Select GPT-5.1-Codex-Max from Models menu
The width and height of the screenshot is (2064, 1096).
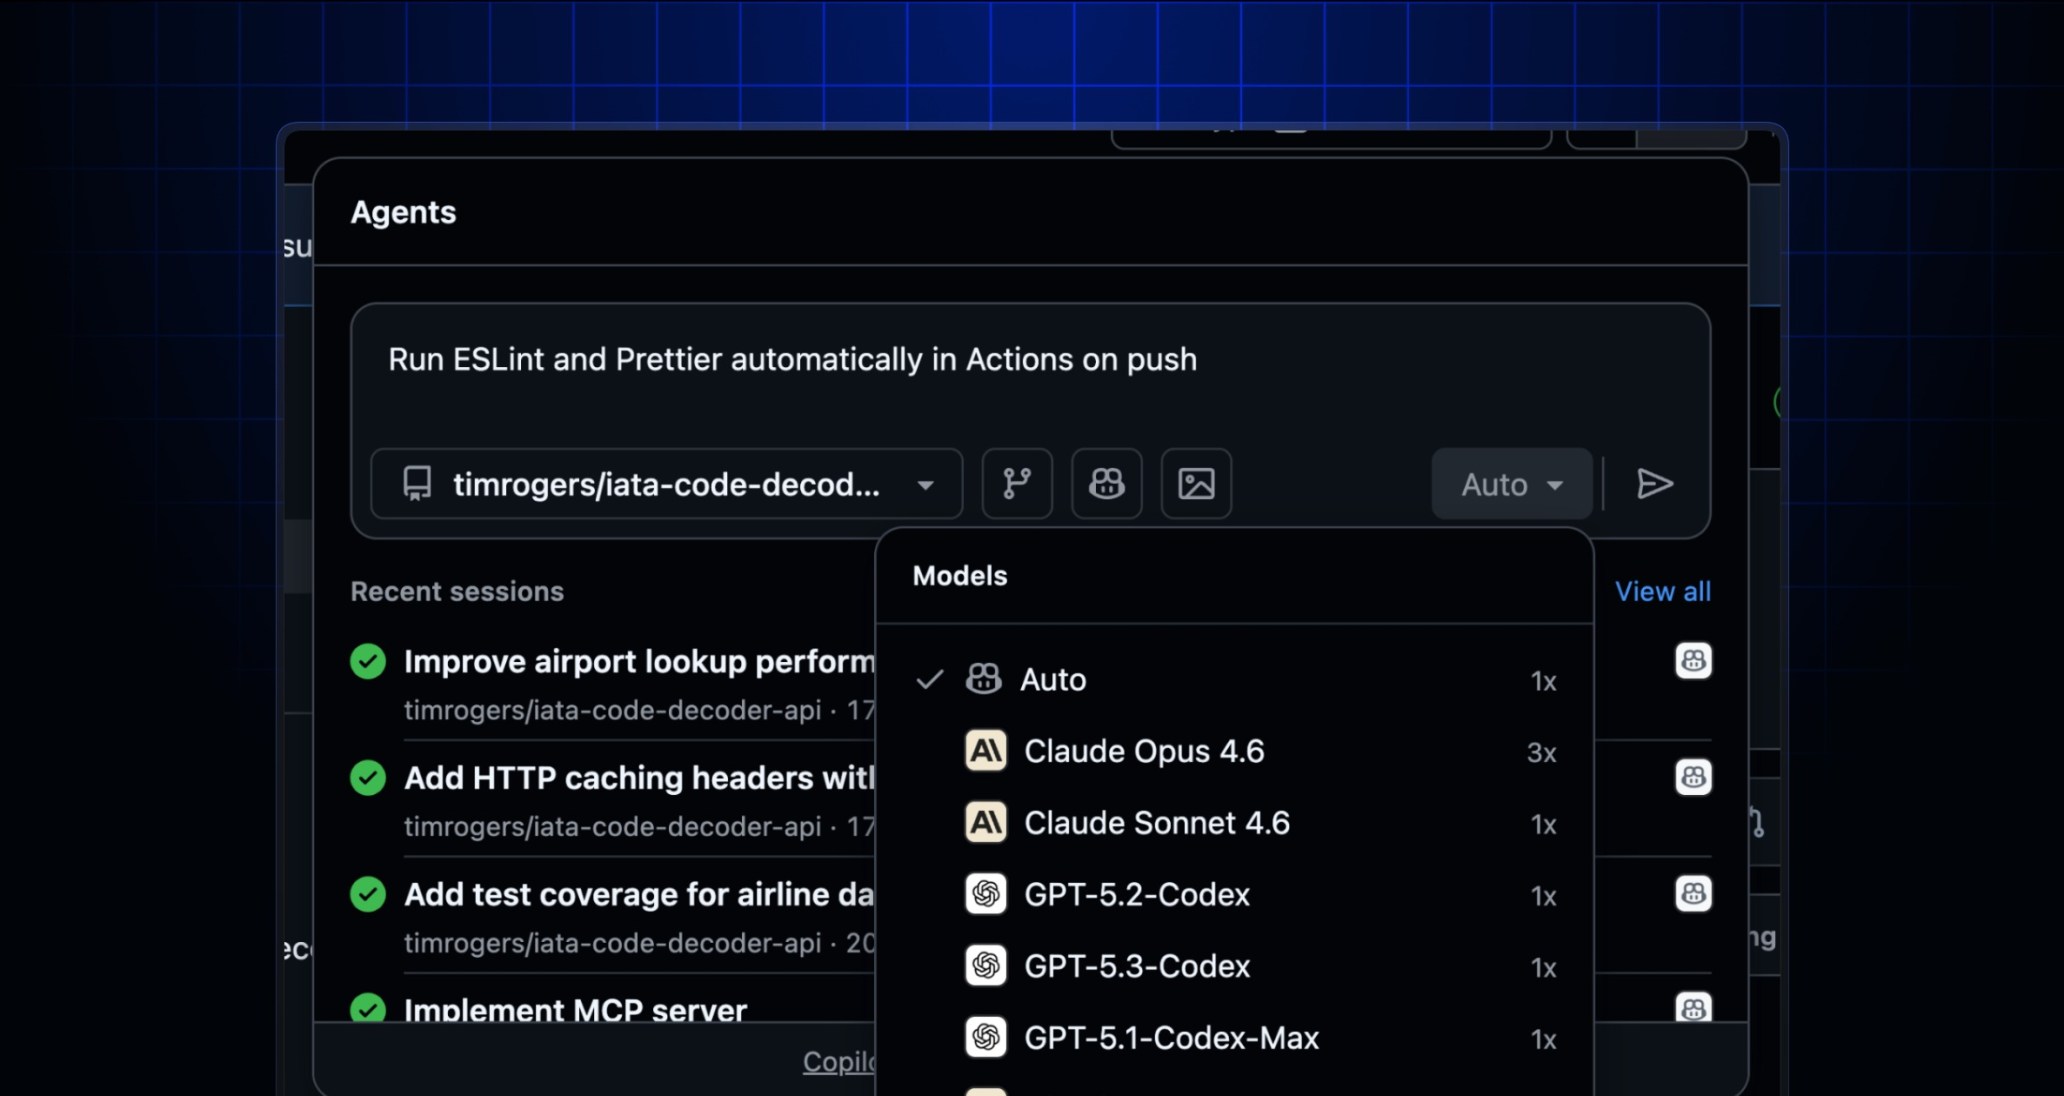click(1170, 1038)
